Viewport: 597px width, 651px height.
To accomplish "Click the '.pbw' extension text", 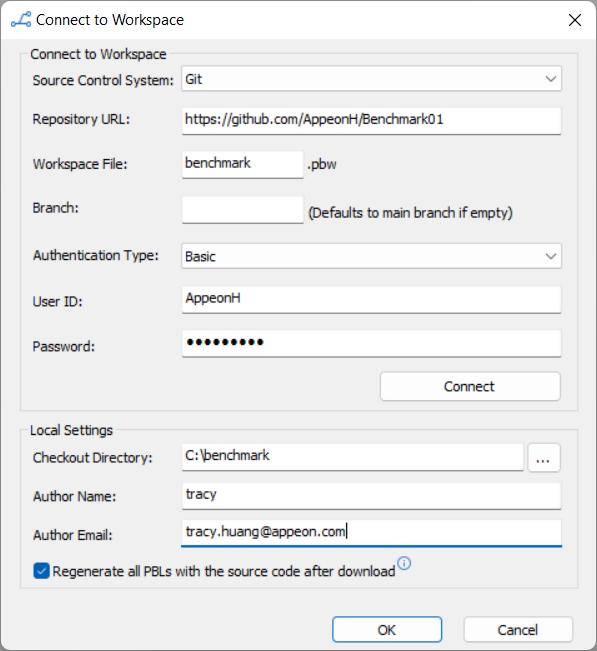I will tap(322, 164).
